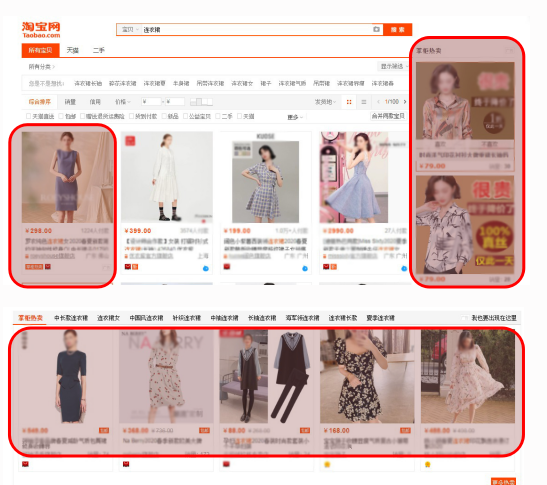This screenshot has width=547, height=485.
Task: Toggle the 天猫 filter checkbox
Action: 239,116
